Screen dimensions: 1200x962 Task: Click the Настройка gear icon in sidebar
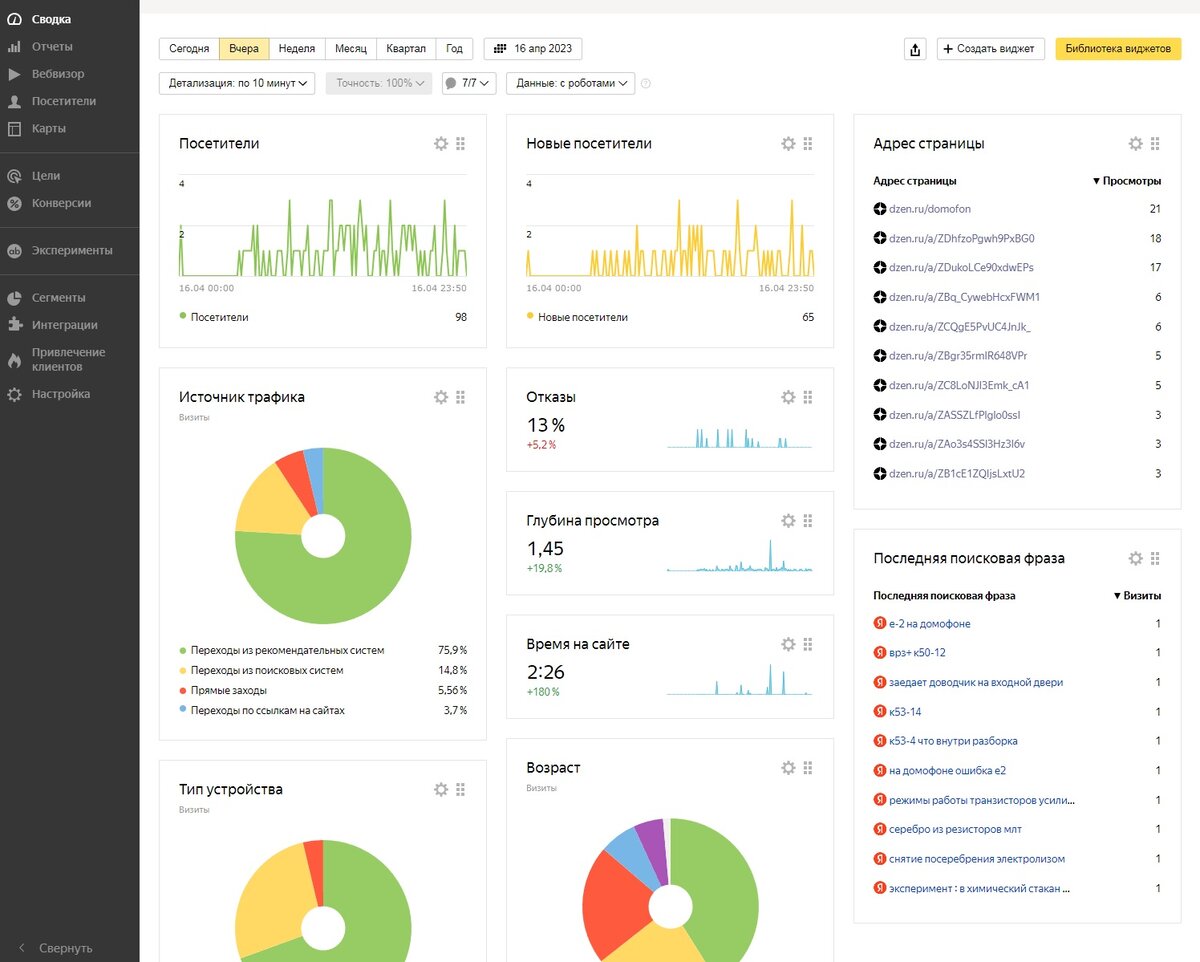pos(14,394)
